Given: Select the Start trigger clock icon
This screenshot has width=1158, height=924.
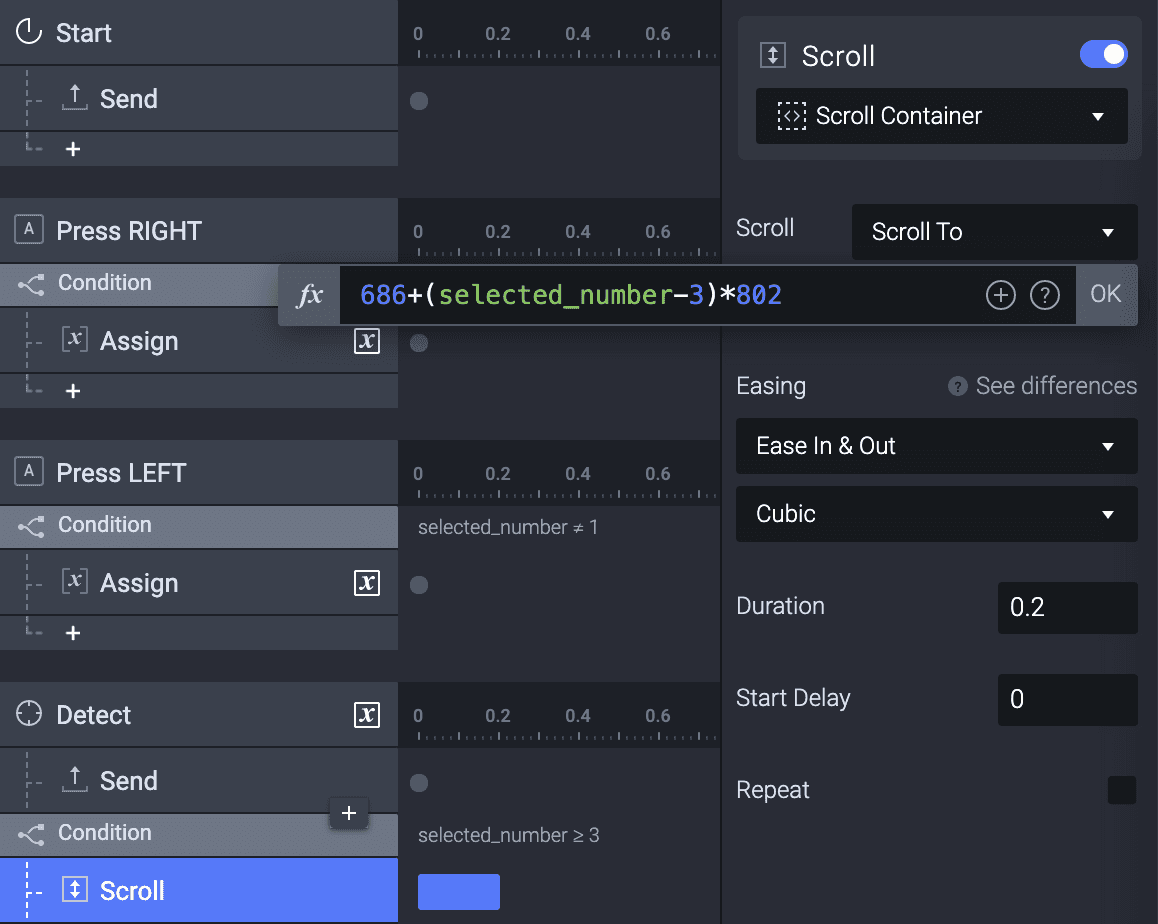Looking at the screenshot, I should [29, 32].
